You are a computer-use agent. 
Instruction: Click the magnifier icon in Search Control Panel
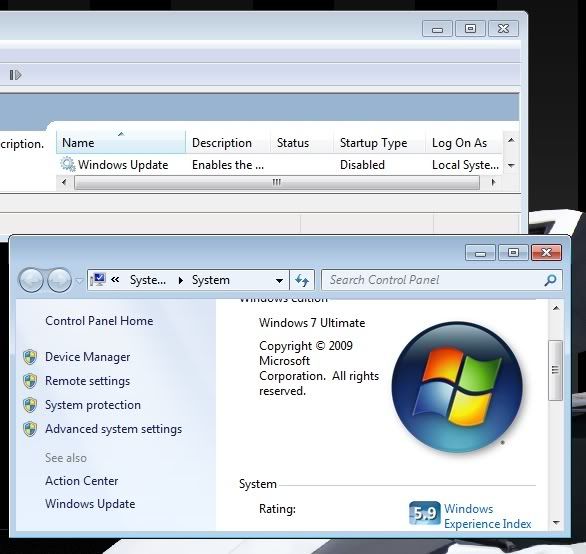coord(550,280)
